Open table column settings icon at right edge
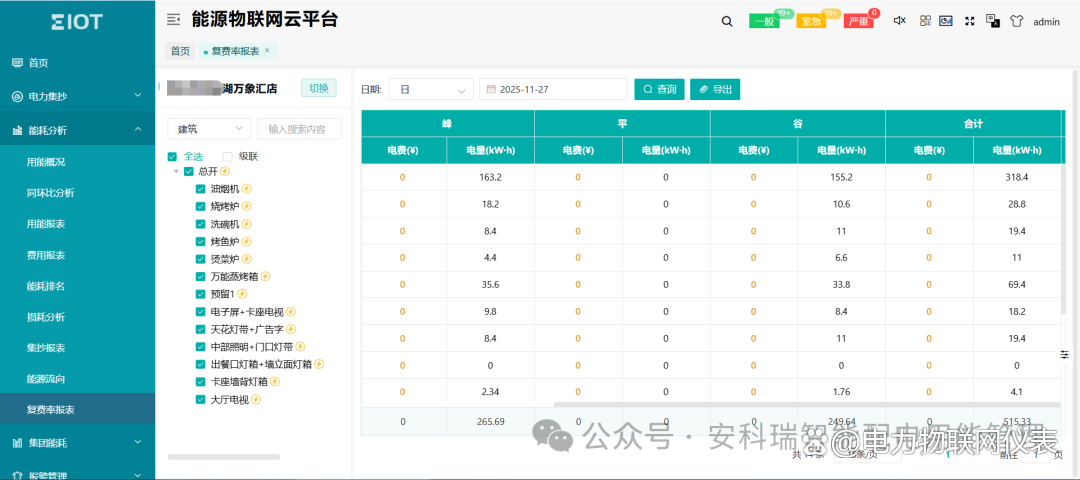The image size is (1080, 480). (x=1065, y=354)
